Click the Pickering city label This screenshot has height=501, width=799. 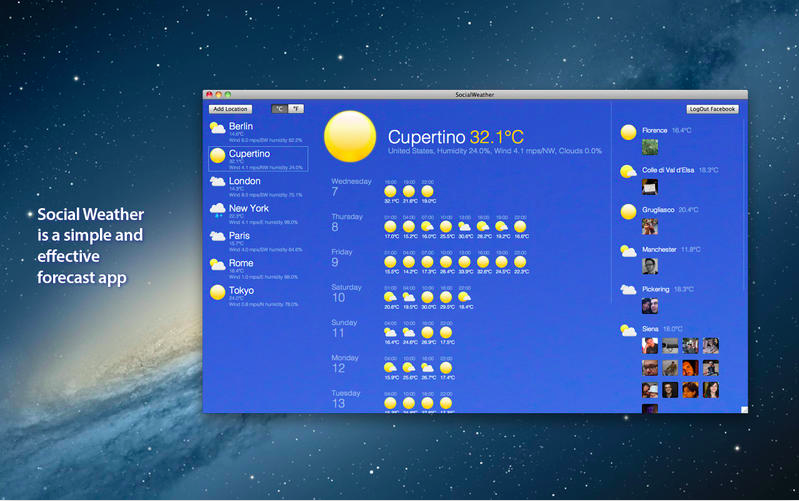[x=656, y=289]
